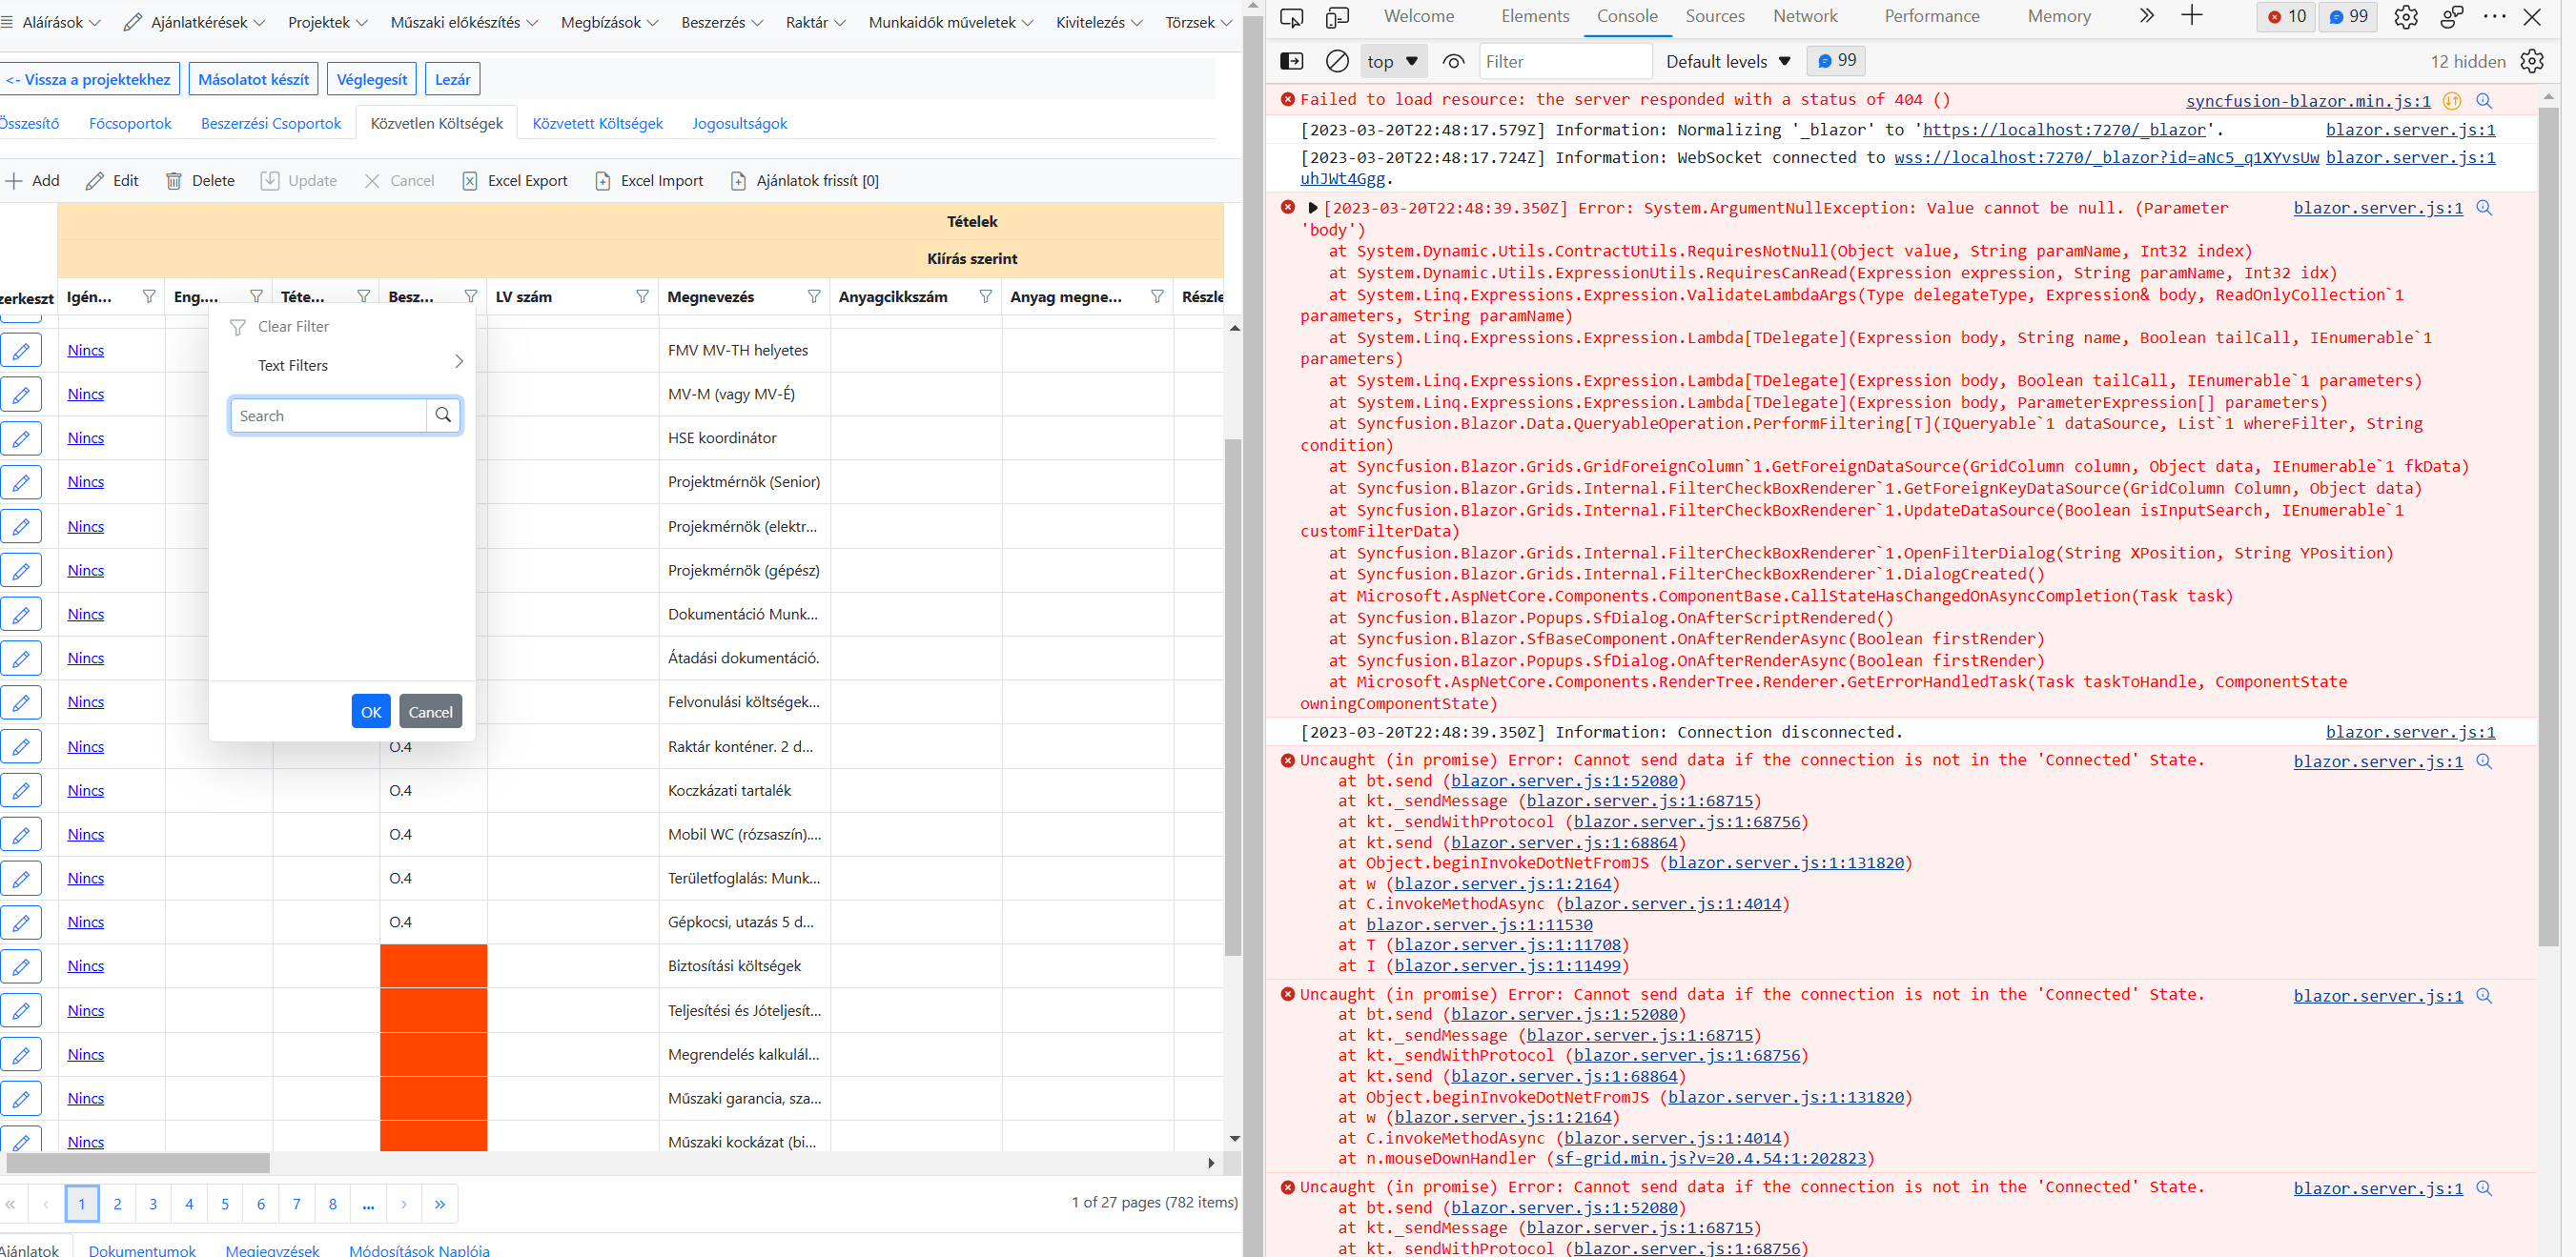The width and height of the screenshot is (2576, 1257).
Task: Toggle the device emulation icon
Action: point(1336,17)
